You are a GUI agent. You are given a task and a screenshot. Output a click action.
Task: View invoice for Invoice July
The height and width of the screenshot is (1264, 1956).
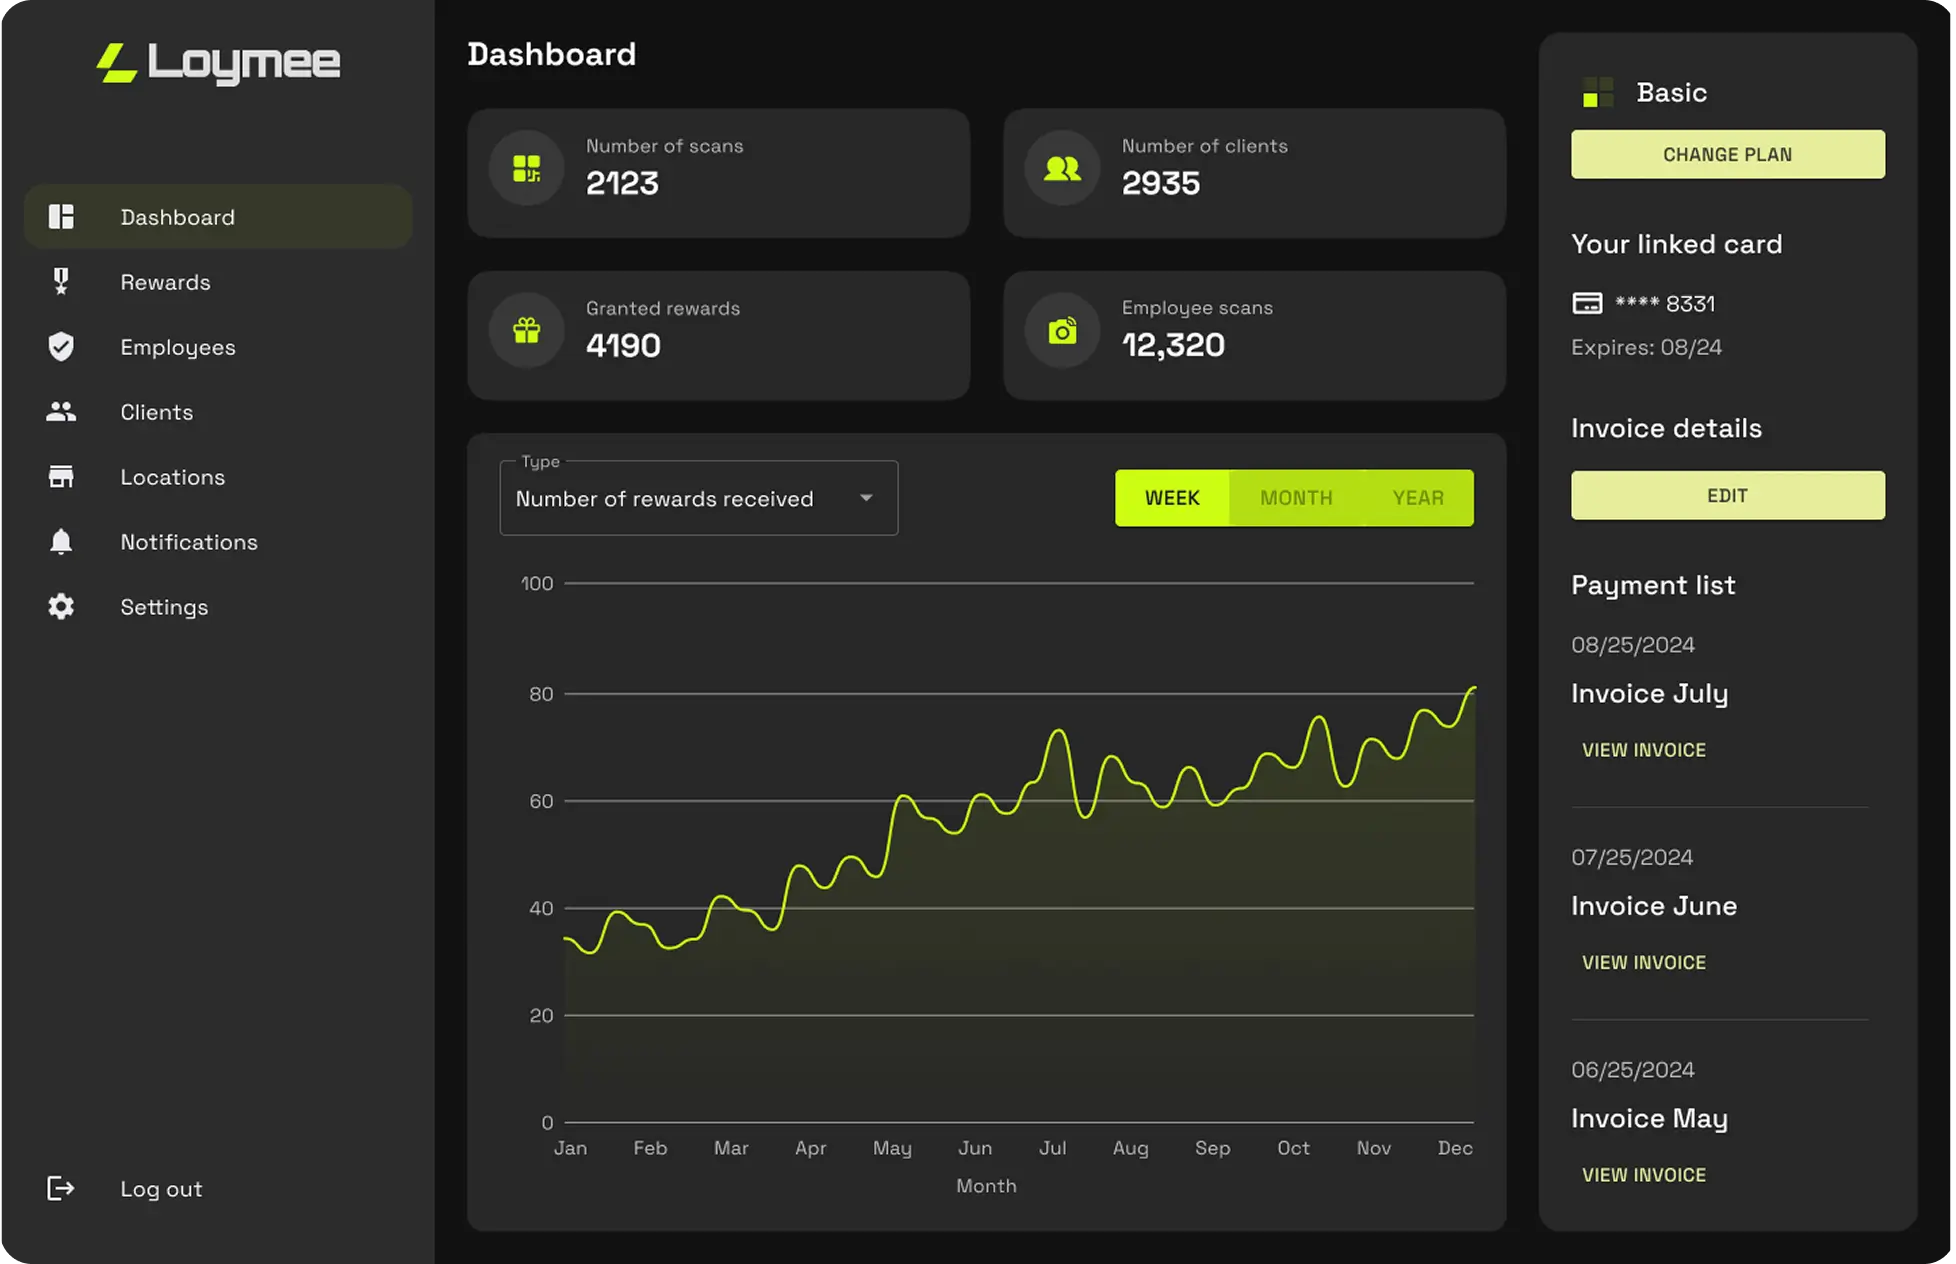point(1643,750)
